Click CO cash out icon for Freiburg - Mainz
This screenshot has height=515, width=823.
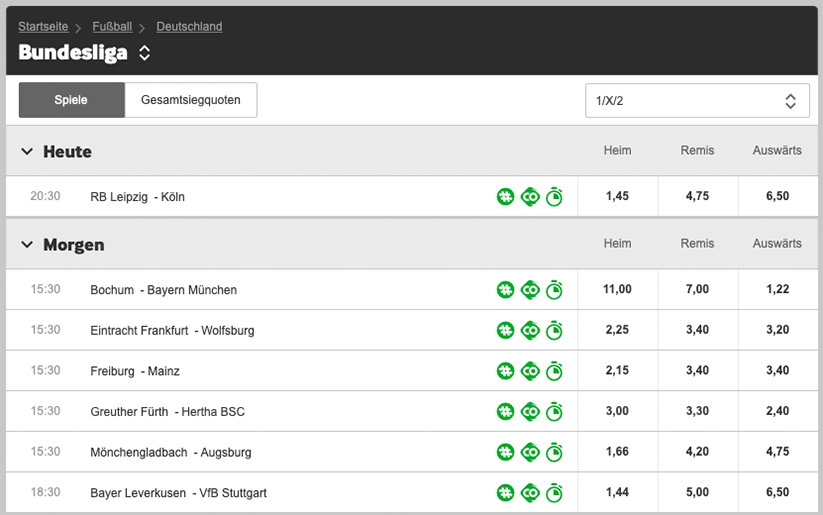pos(530,371)
